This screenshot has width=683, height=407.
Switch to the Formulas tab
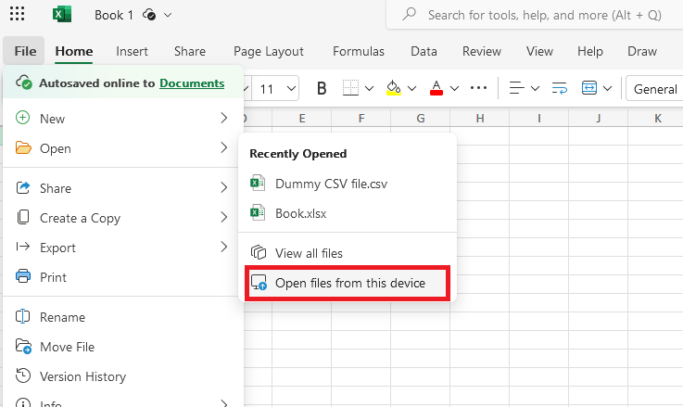[x=358, y=51]
